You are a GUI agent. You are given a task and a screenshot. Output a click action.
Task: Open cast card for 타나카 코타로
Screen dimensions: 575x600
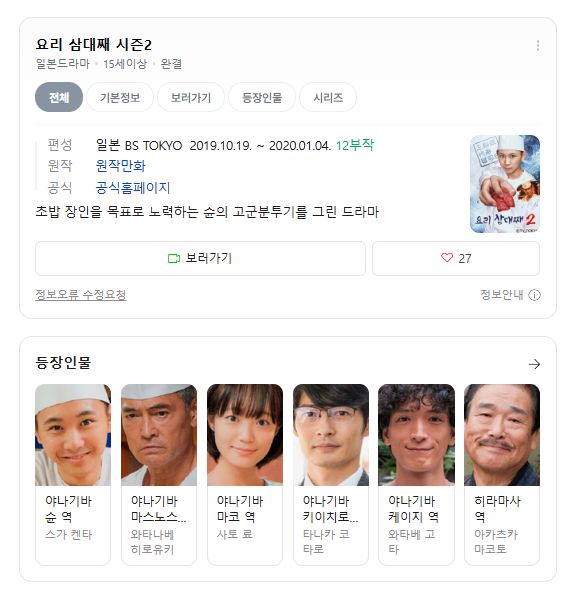point(331,474)
